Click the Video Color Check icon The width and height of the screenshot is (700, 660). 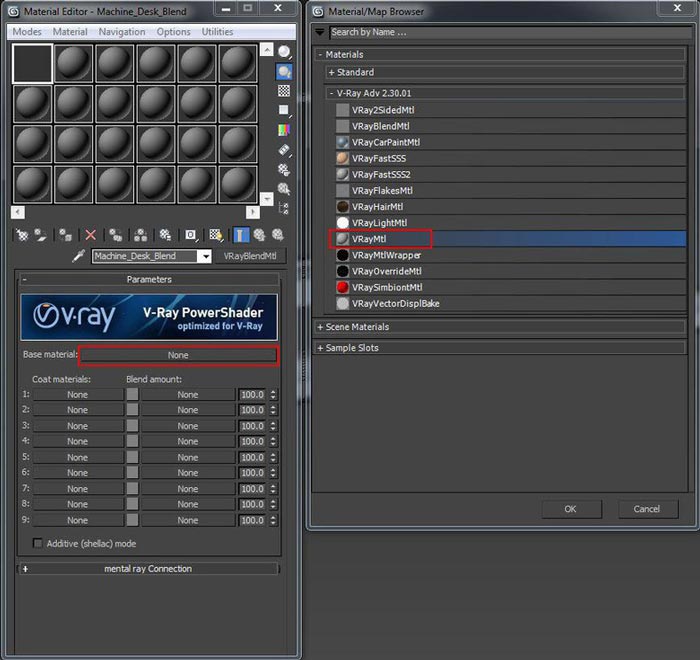click(284, 130)
